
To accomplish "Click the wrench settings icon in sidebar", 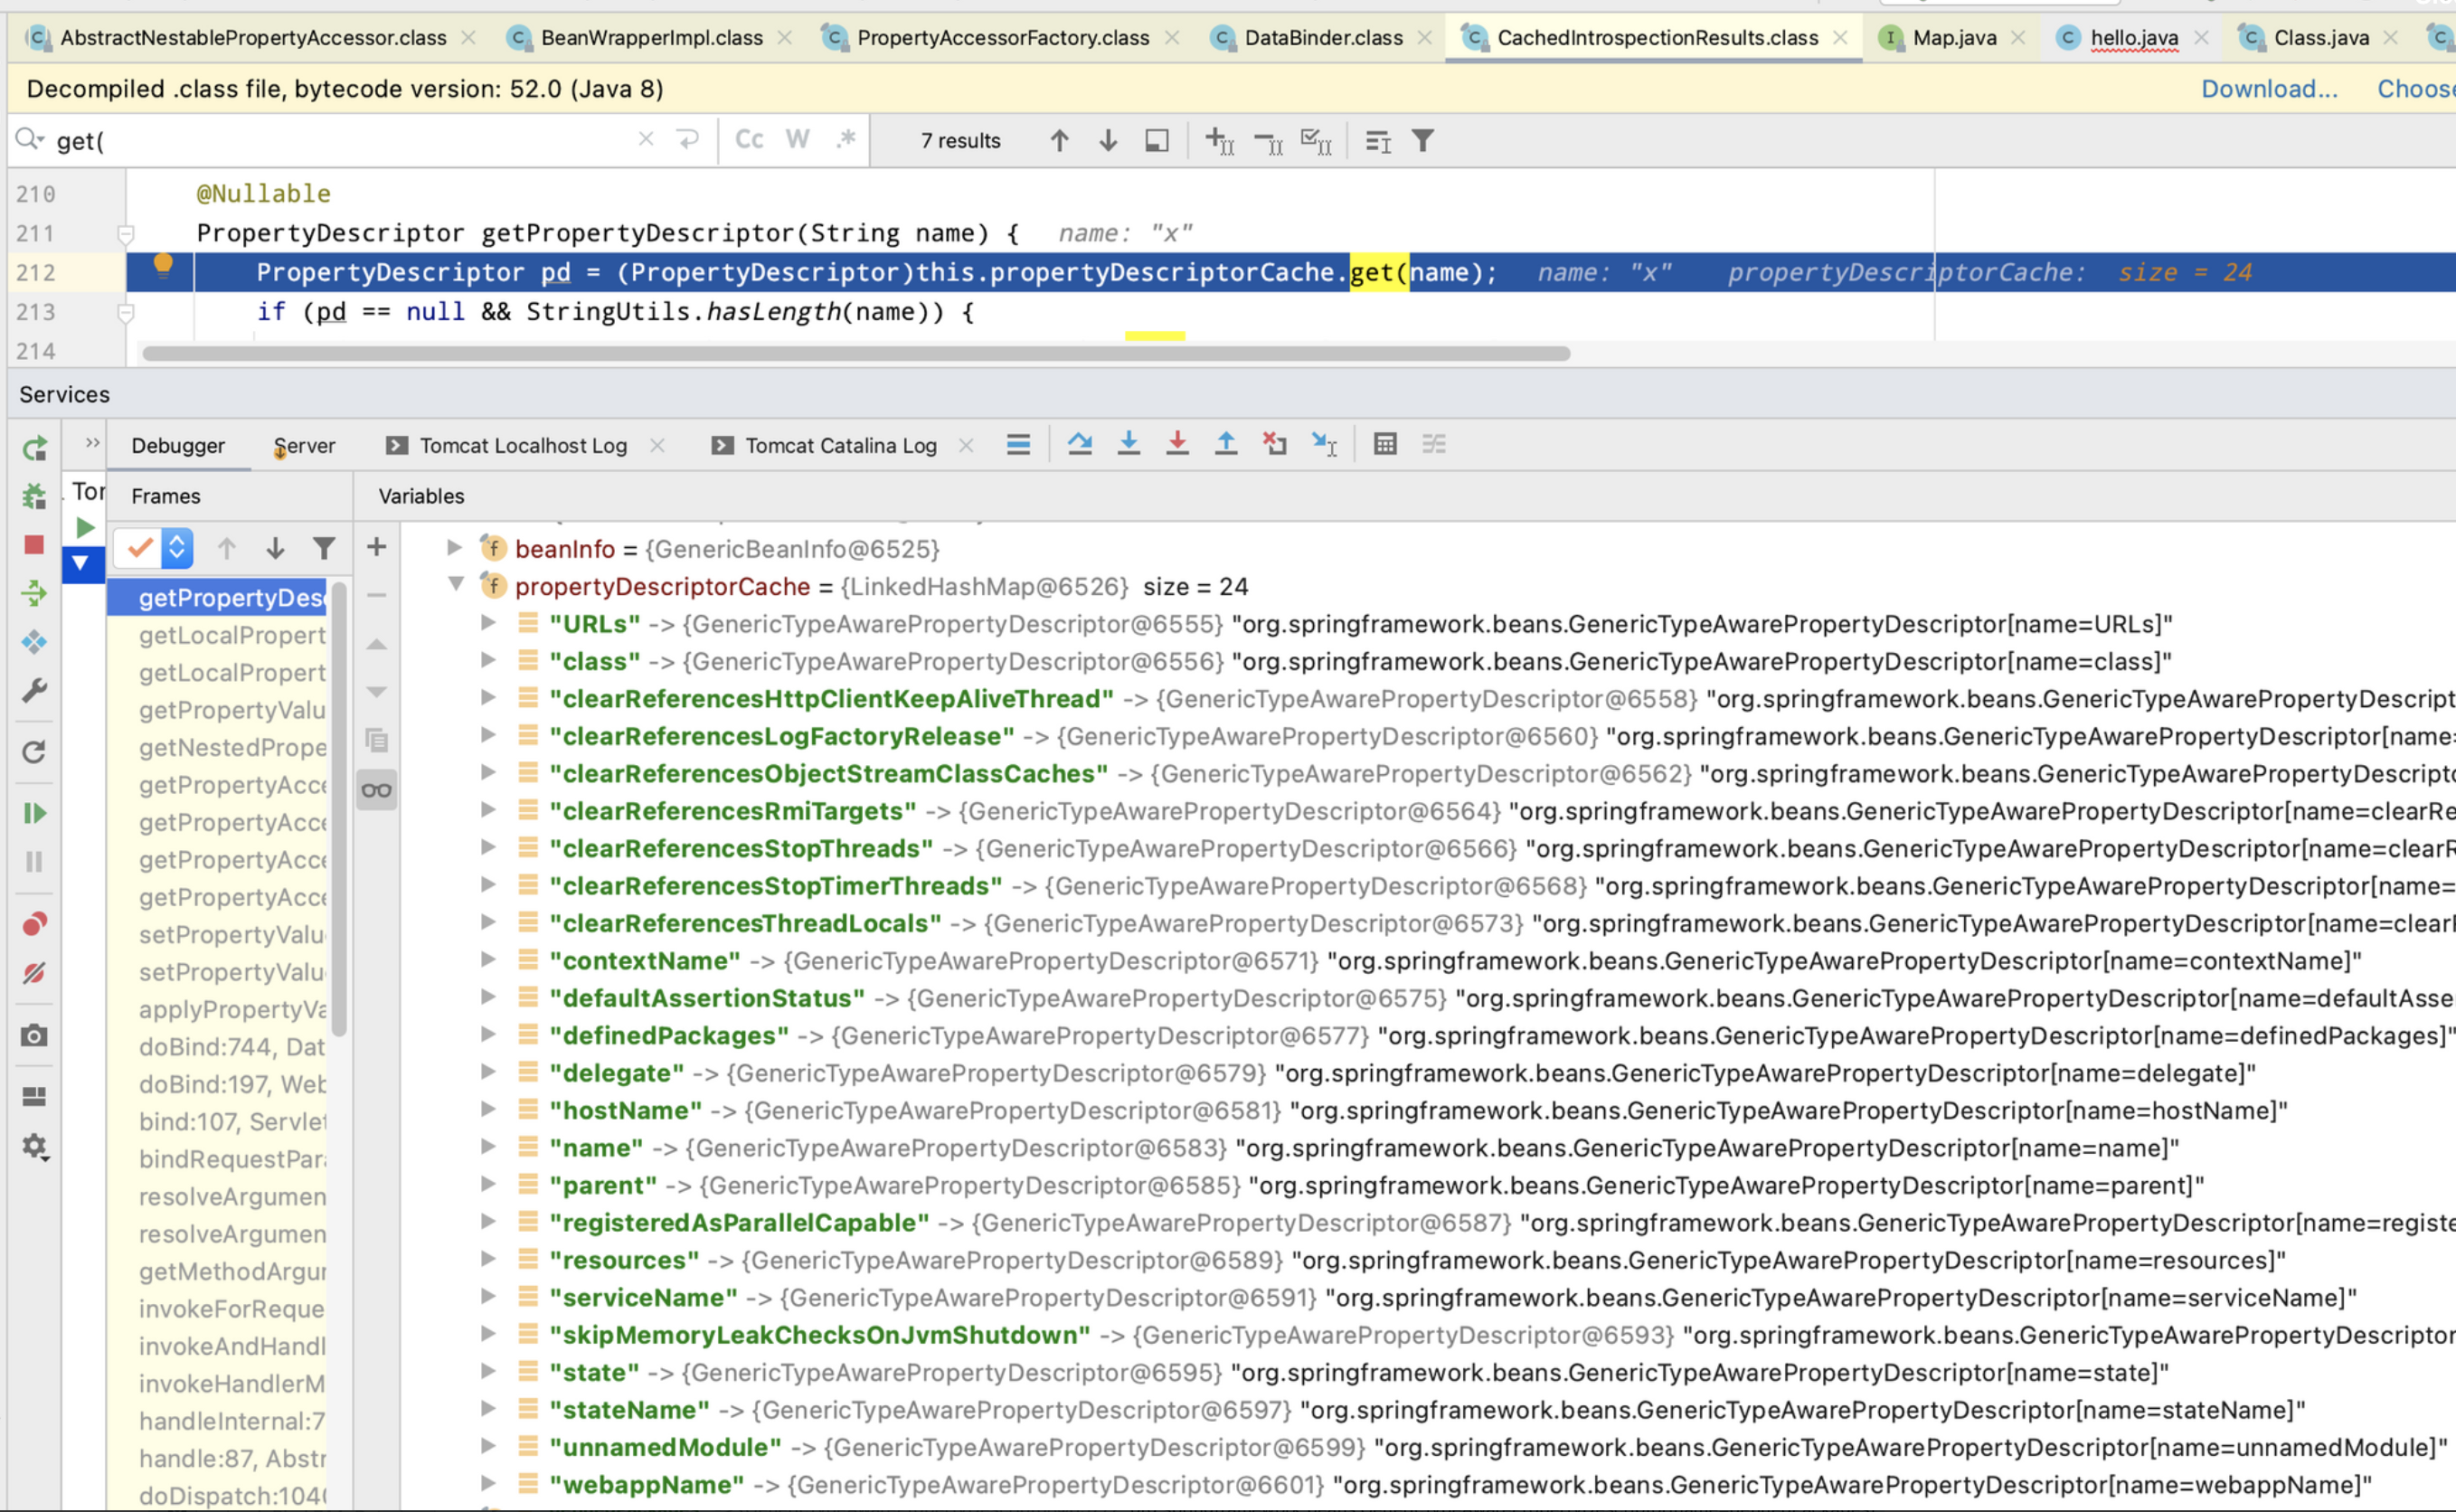I will pyautogui.click(x=34, y=690).
